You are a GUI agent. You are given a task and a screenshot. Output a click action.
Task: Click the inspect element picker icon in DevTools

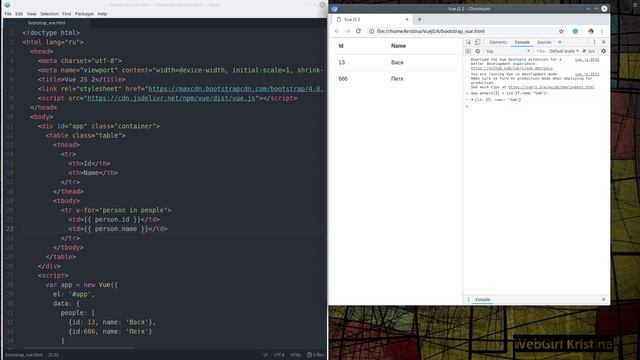[x=469, y=42]
